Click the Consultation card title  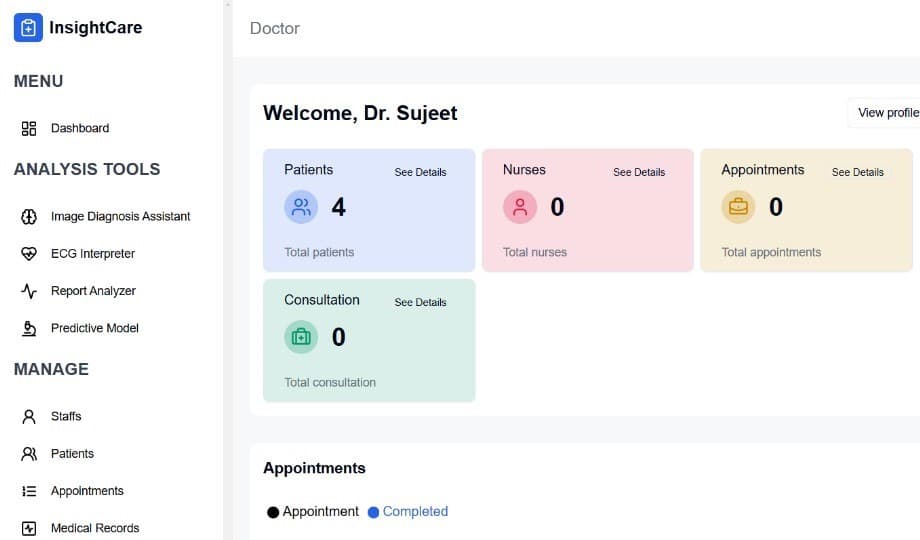(x=322, y=300)
